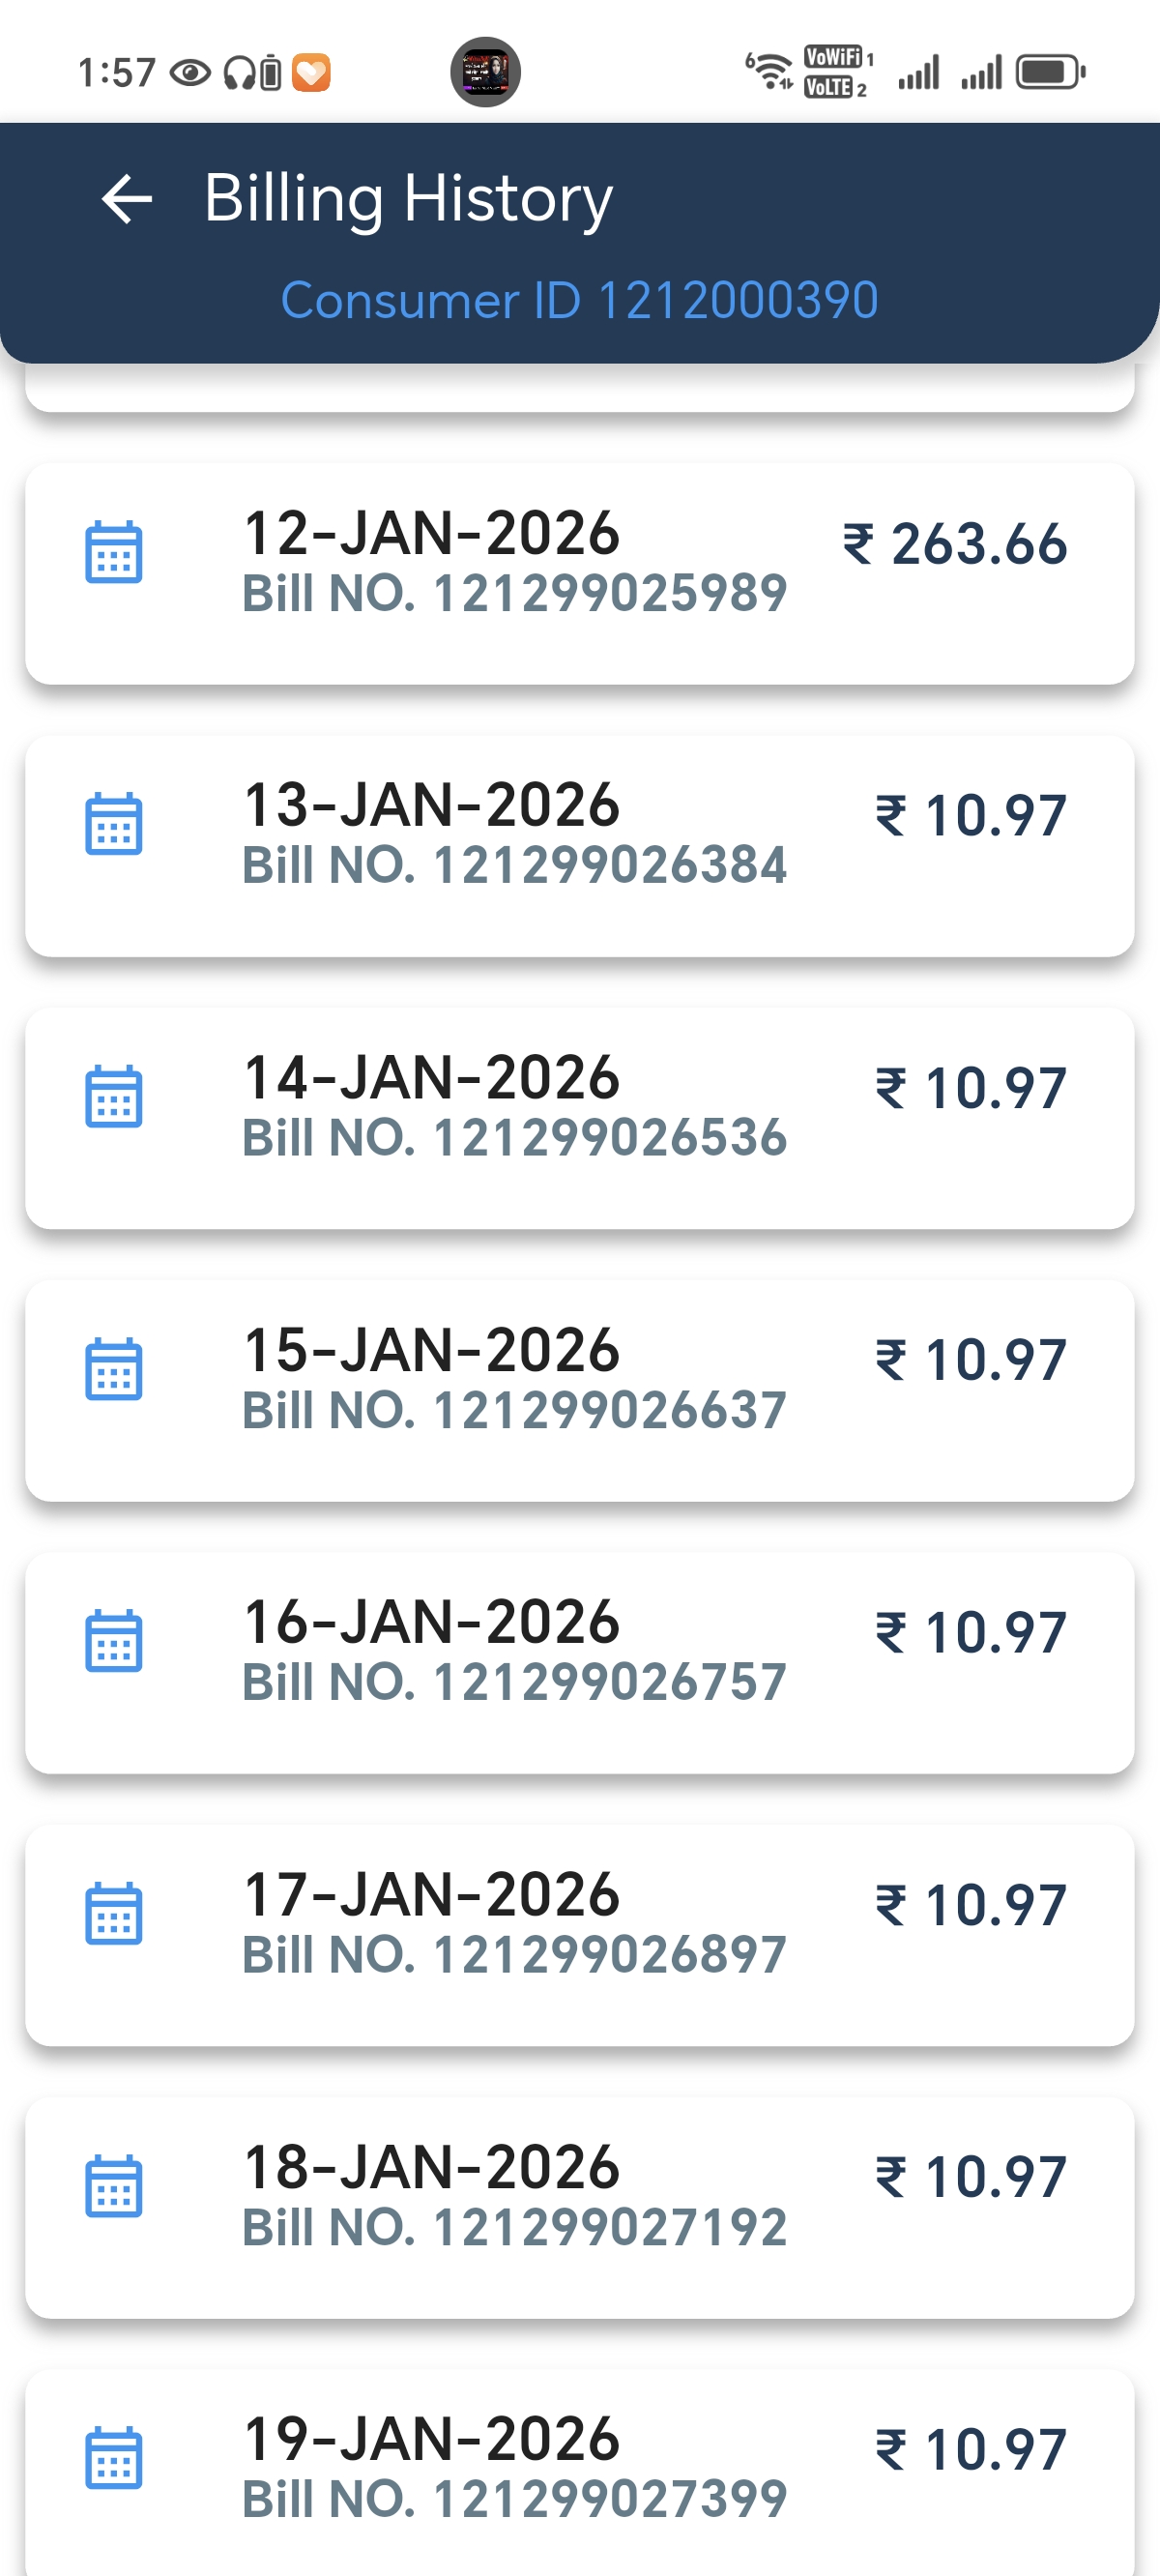This screenshot has width=1160, height=2576.
Task: Tap calendar icon for 15-JAN-2026 bill
Action: [114, 1369]
